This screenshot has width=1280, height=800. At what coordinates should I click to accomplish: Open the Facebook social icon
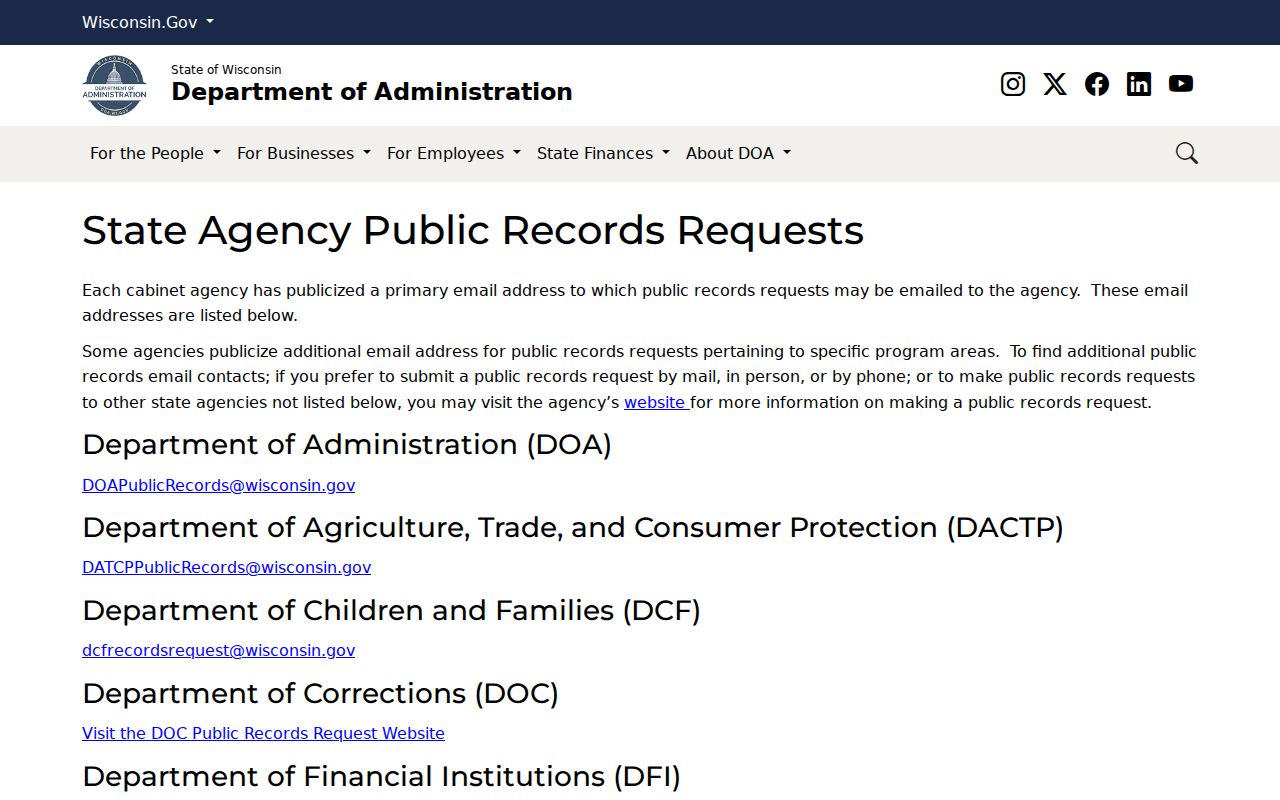[1097, 84]
